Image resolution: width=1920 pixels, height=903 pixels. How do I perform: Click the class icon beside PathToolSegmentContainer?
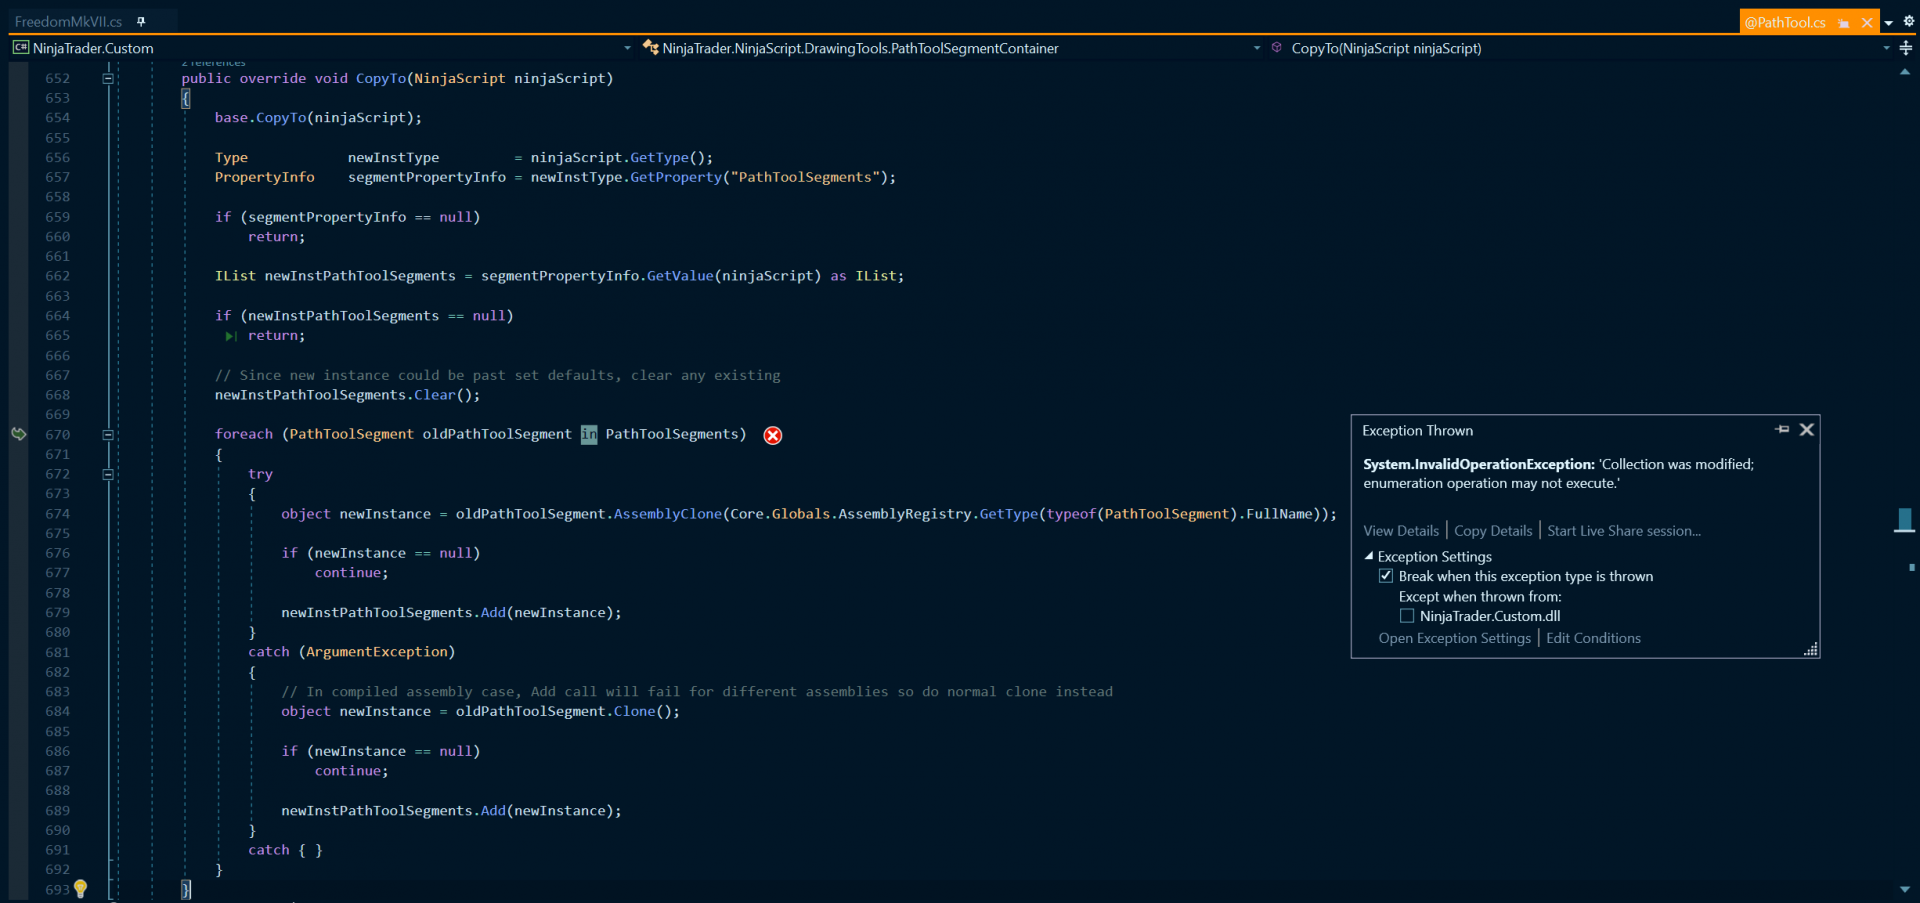point(650,48)
